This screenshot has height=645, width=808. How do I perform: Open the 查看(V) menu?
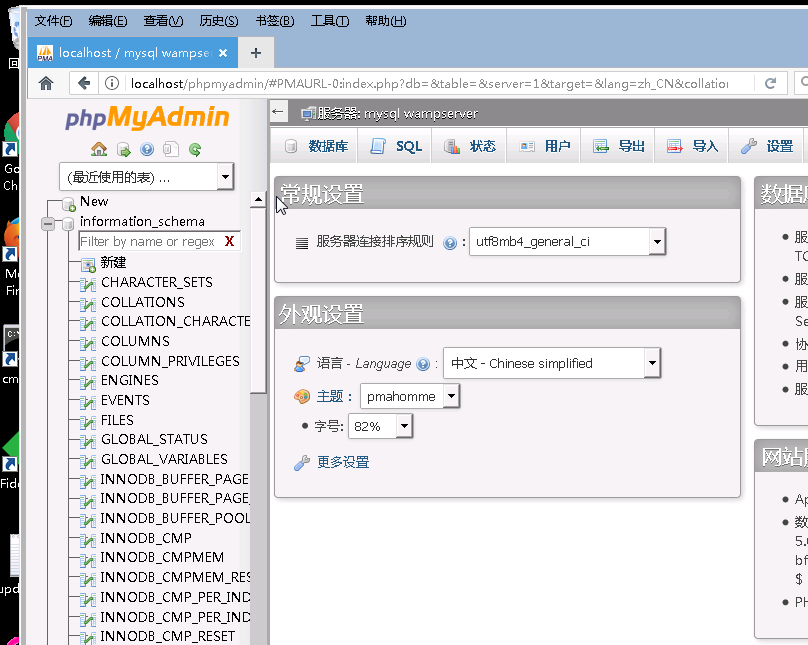point(163,21)
